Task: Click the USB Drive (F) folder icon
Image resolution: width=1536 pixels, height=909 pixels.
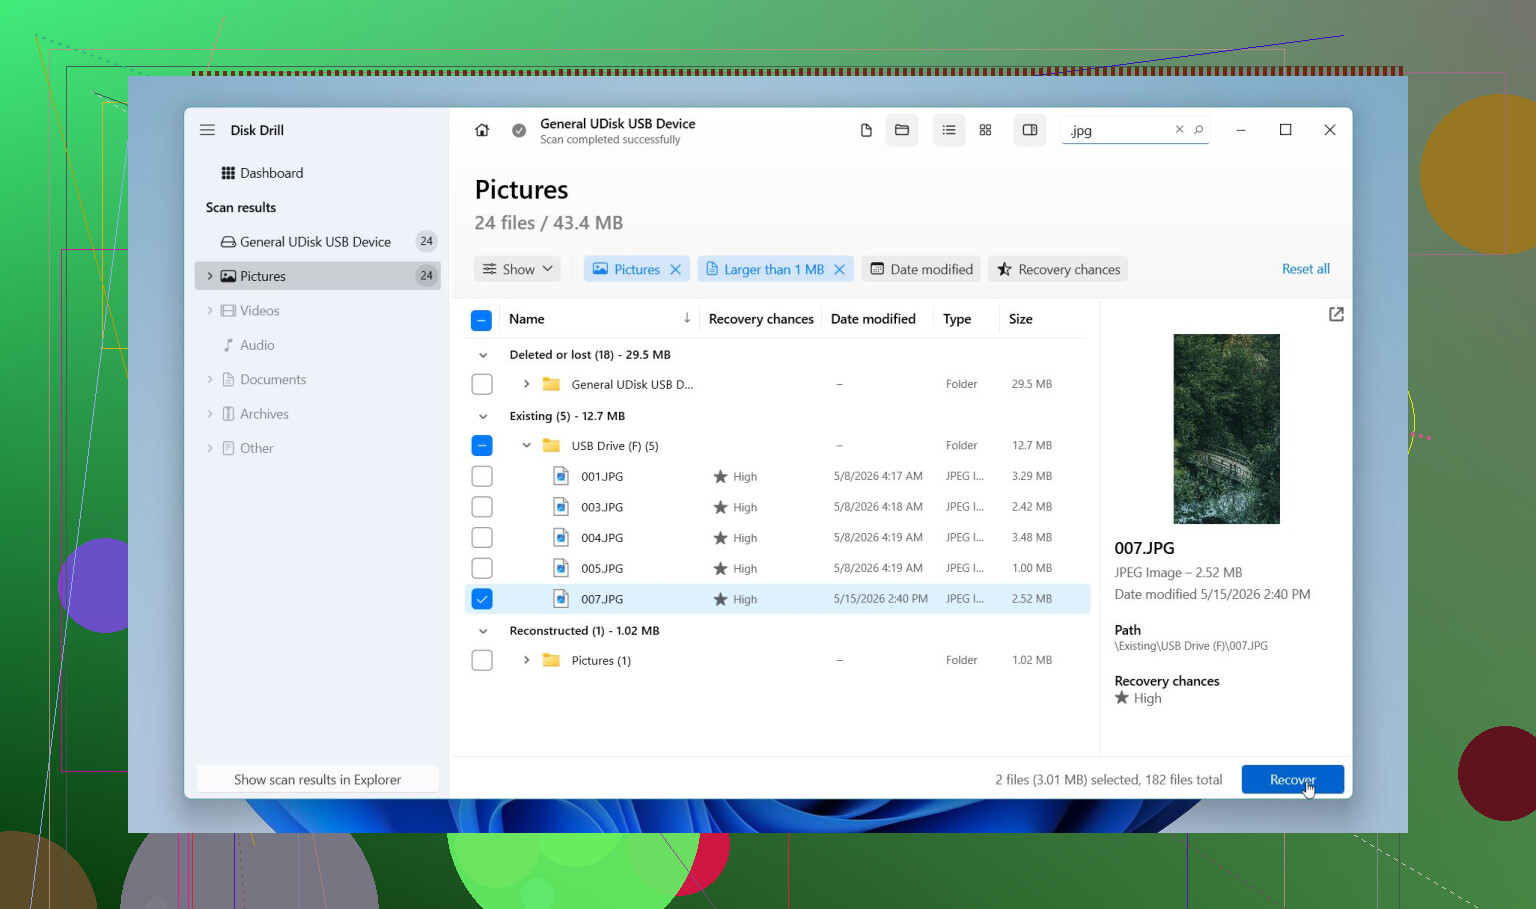Action: pyautogui.click(x=551, y=445)
